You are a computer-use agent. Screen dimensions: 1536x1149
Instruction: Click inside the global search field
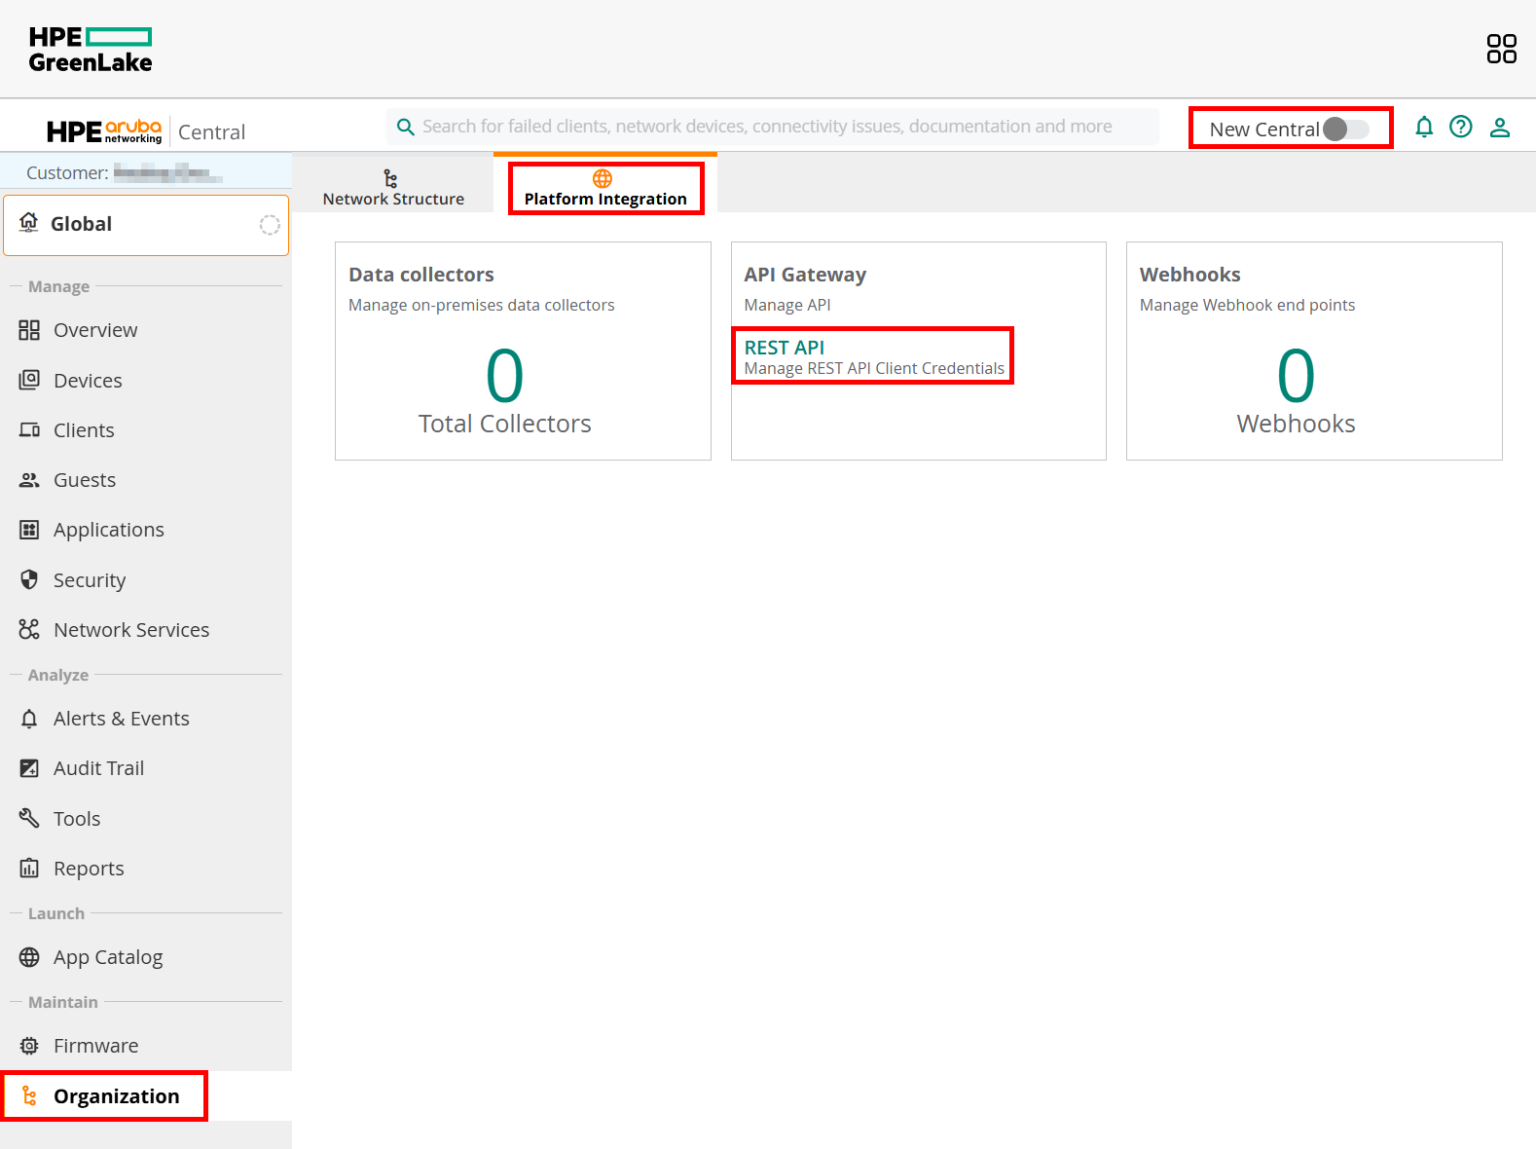770,126
